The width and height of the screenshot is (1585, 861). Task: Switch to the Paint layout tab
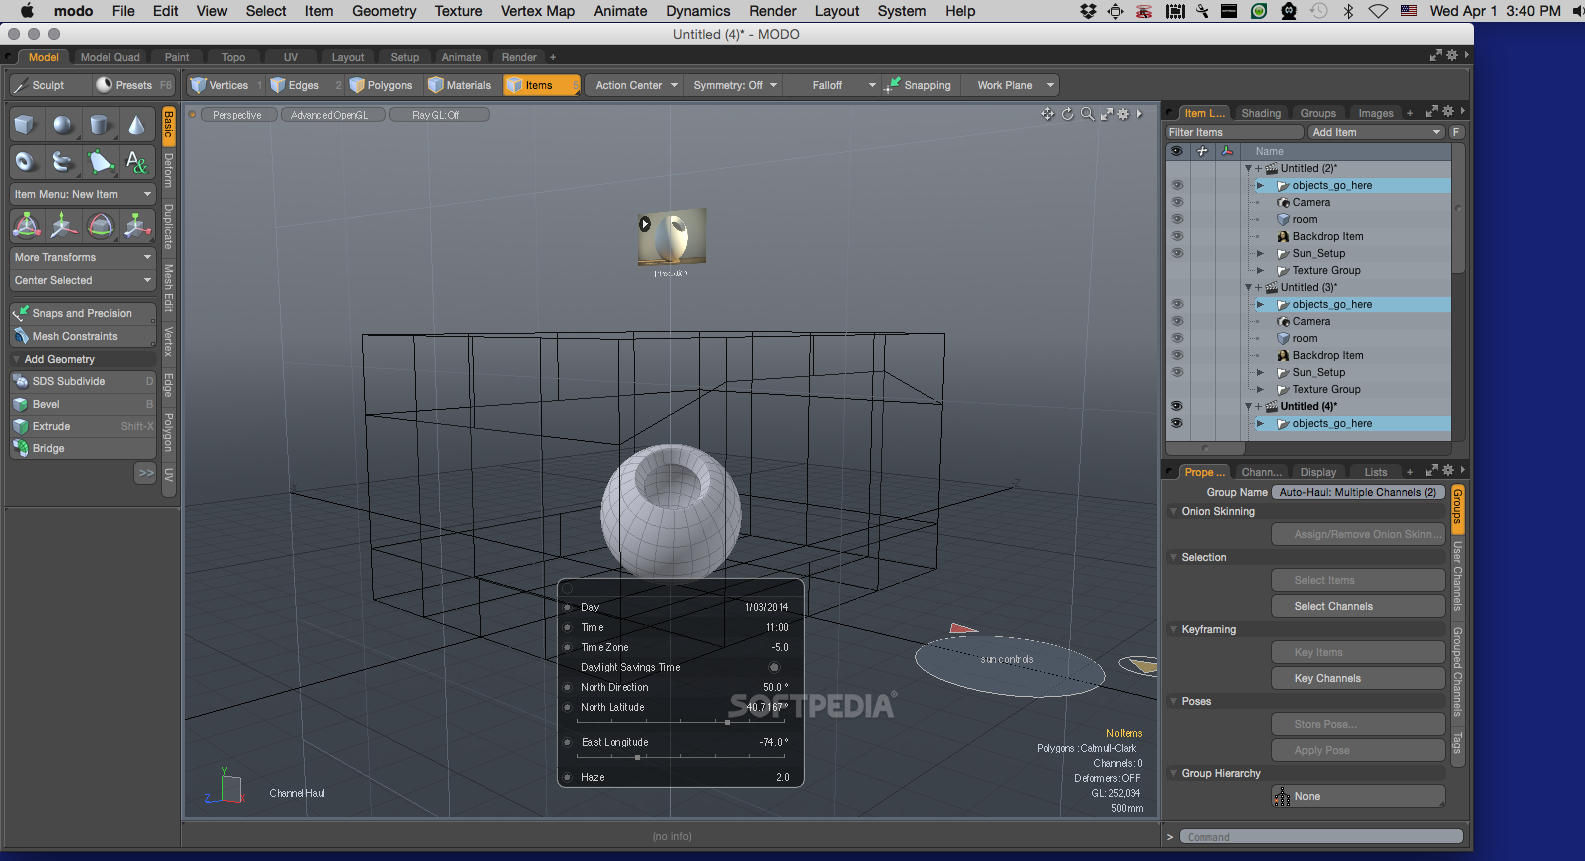177,57
